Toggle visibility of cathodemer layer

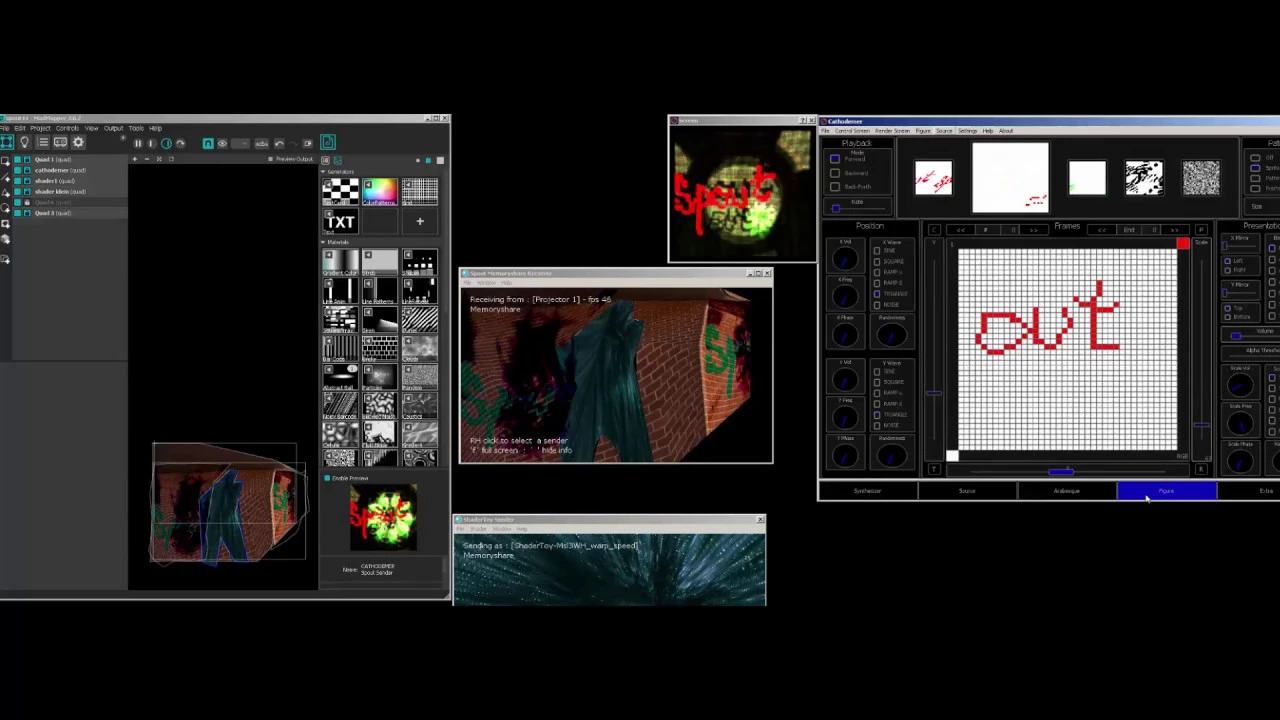coord(17,170)
